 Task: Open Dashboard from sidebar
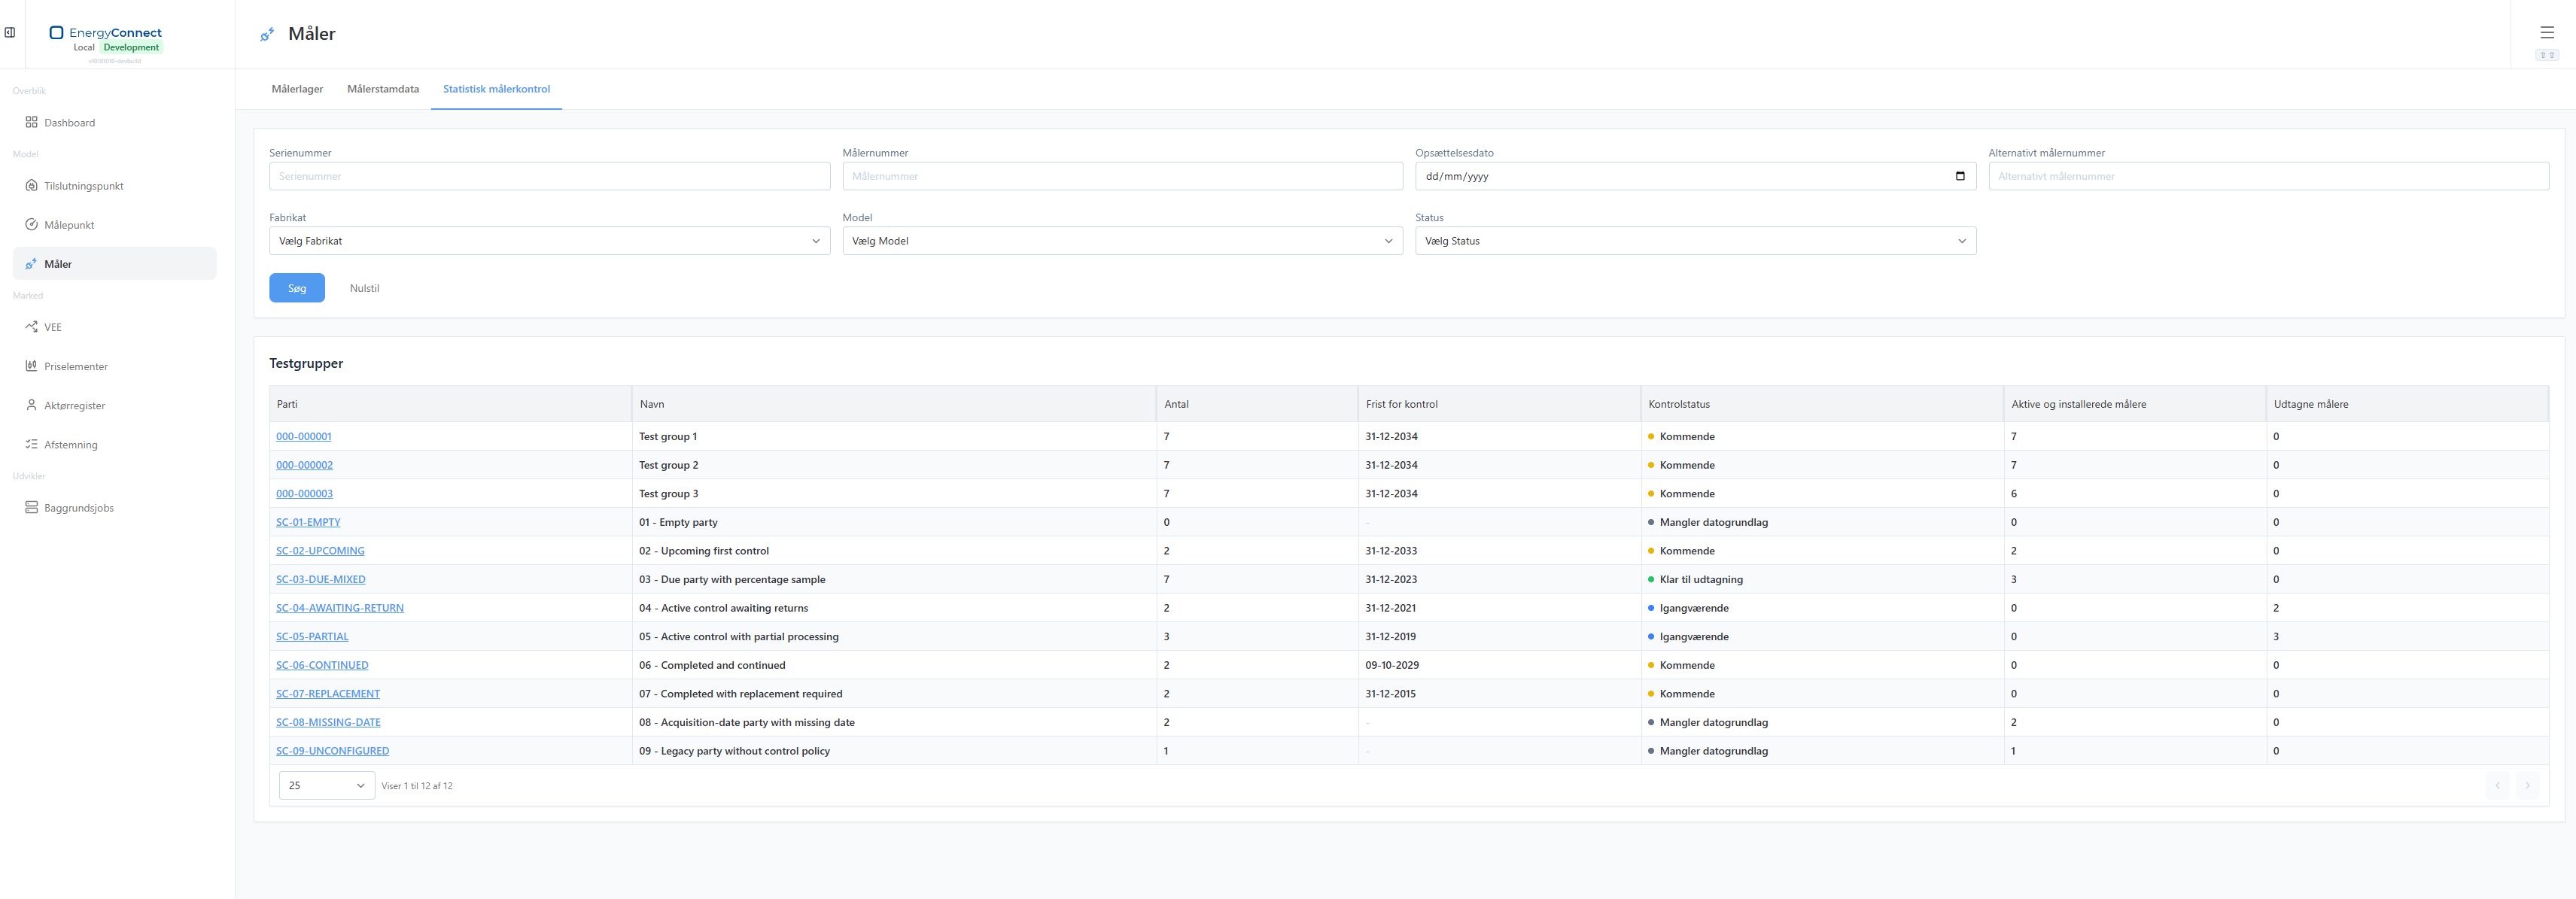pos(114,122)
